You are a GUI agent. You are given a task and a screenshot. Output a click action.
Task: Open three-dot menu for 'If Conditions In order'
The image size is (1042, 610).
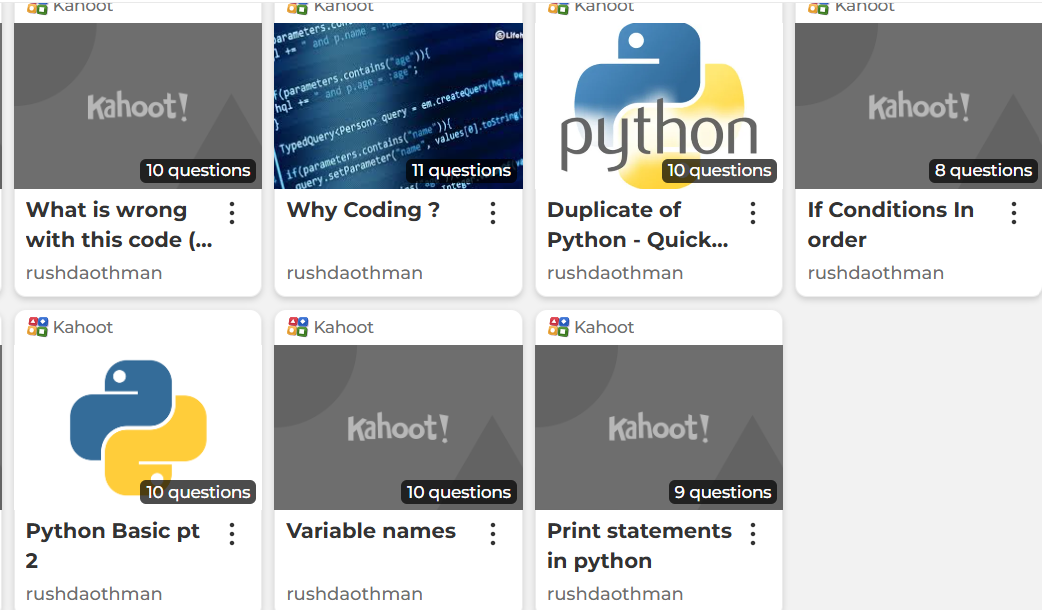(1013, 213)
